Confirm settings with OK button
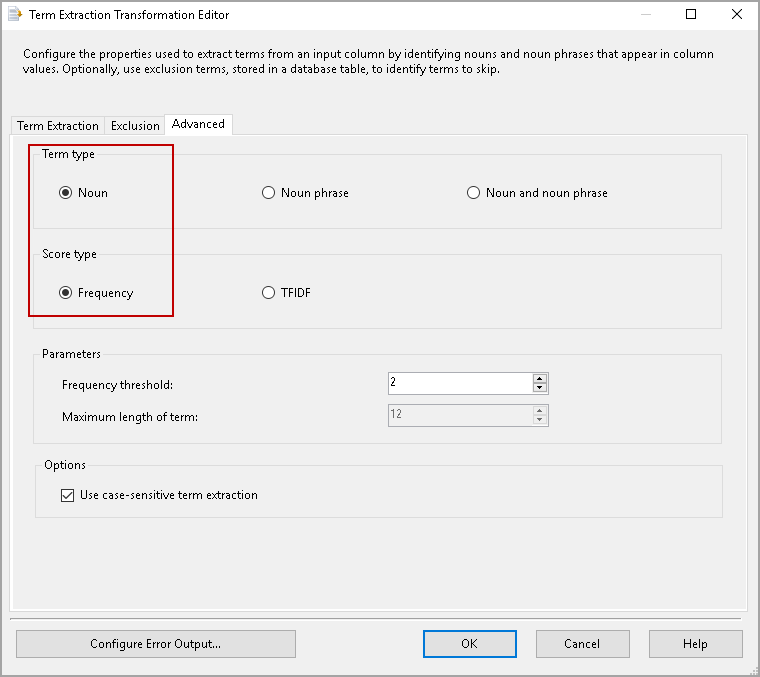The height and width of the screenshot is (677, 760). (469, 644)
